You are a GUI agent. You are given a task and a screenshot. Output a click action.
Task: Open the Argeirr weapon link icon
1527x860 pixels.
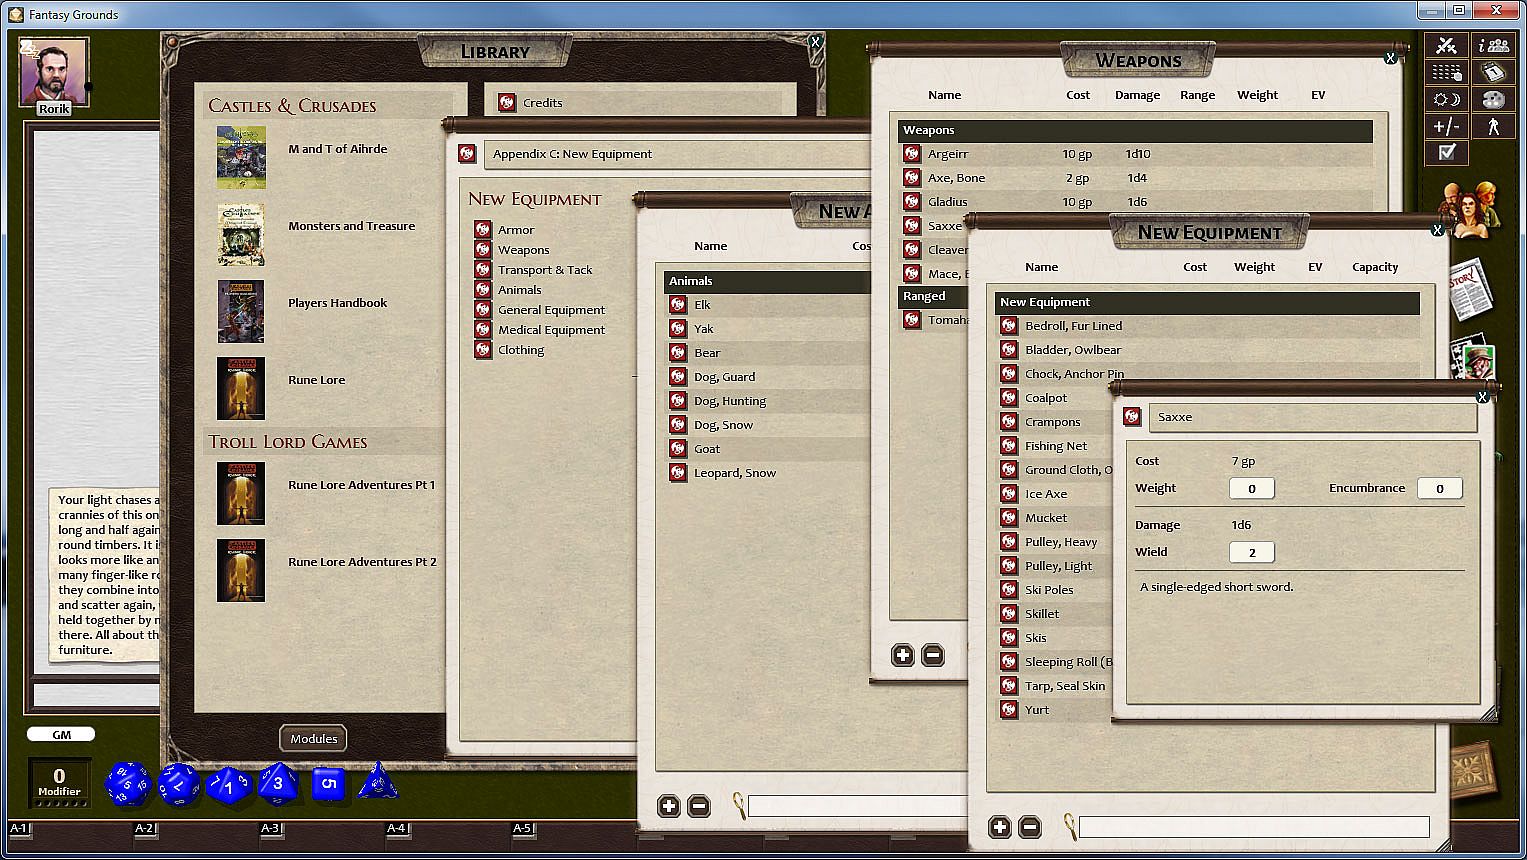click(x=911, y=153)
